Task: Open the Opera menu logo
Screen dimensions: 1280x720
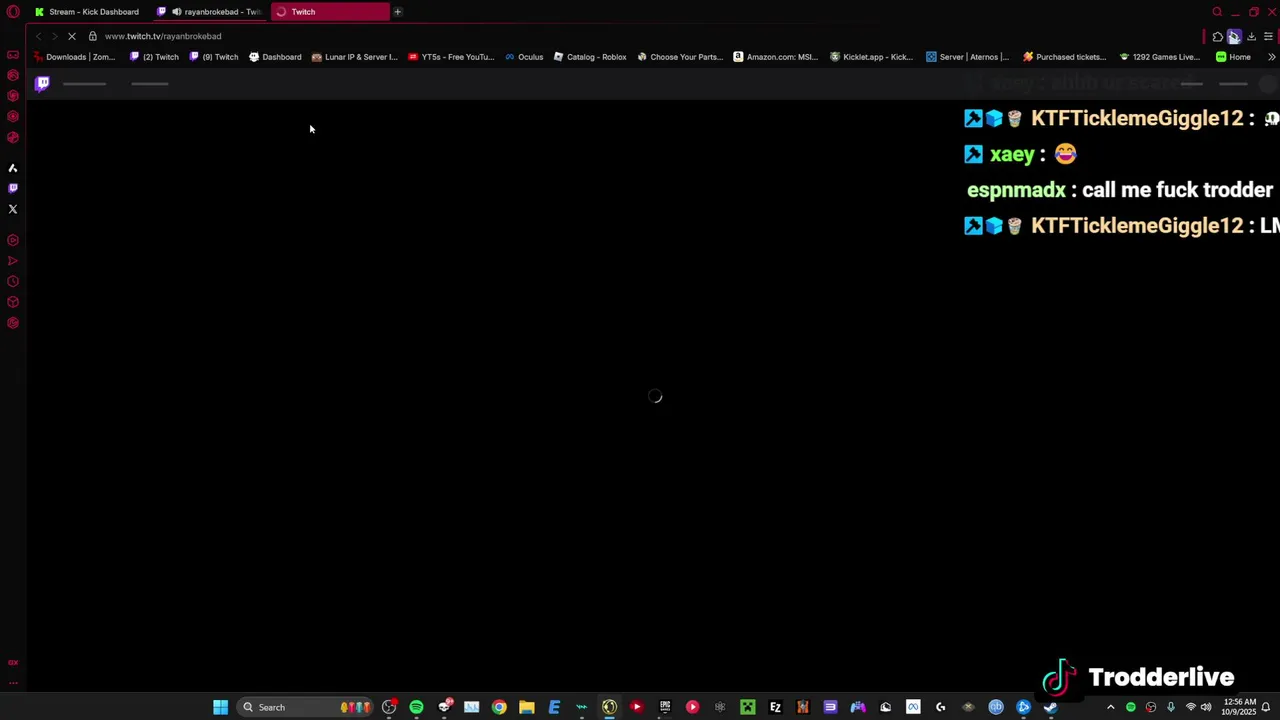Action: pyautogui.click(x=13, y=12)
